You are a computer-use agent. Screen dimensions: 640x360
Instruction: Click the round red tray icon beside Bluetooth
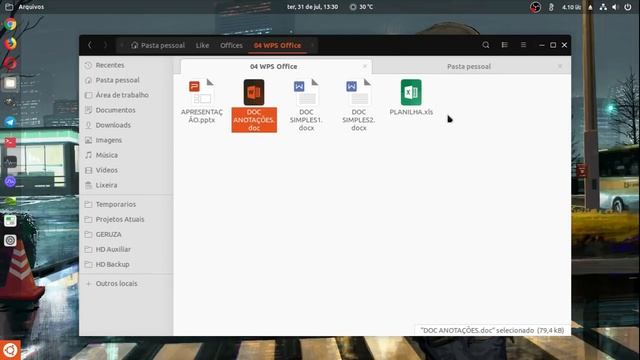point(535,7)
